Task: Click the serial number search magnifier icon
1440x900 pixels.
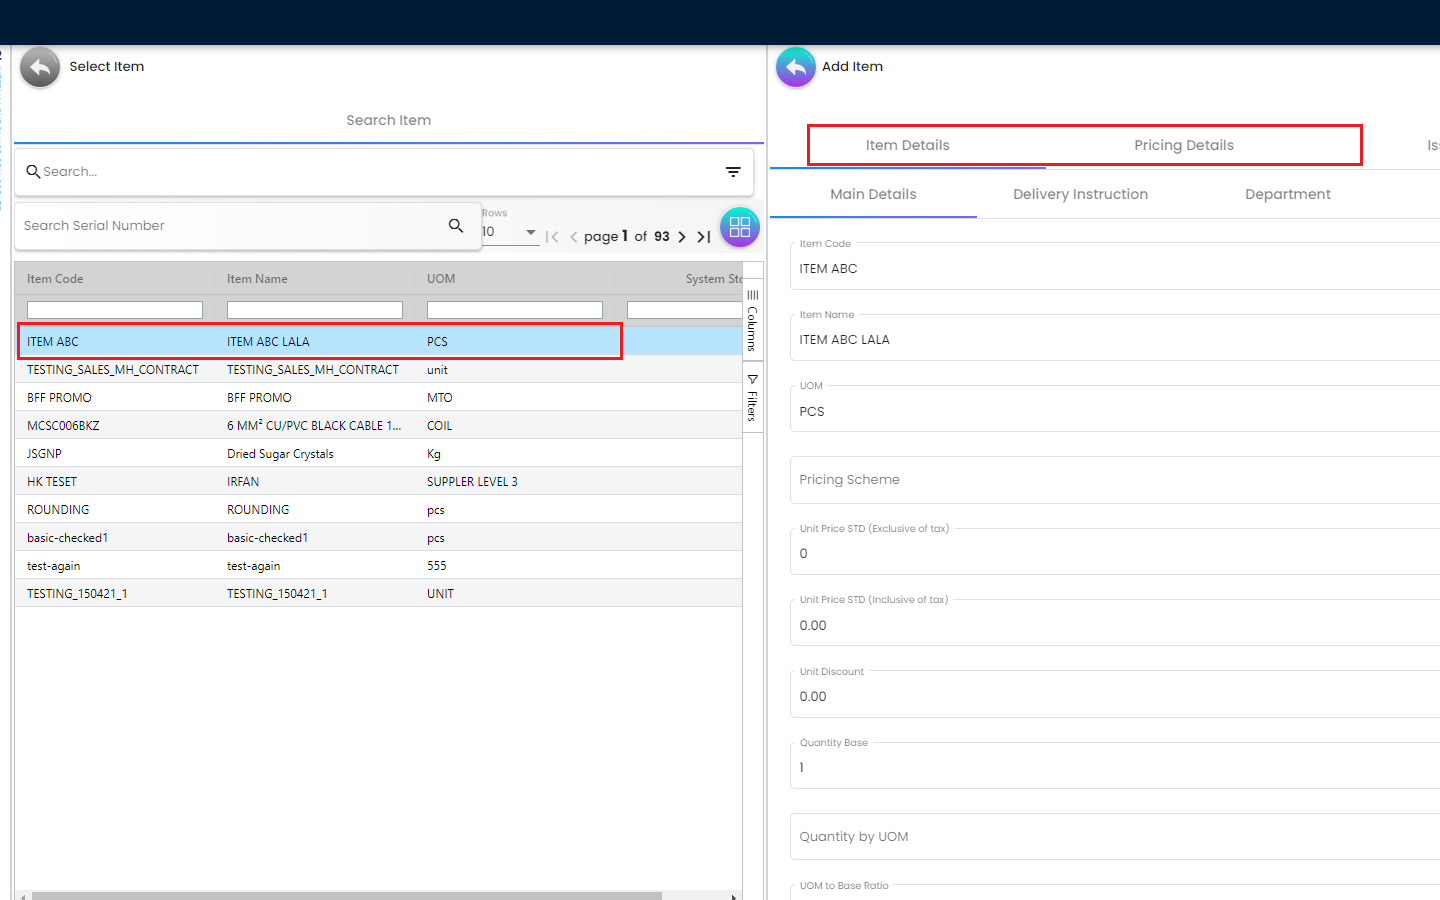Action: tap(456, 226)
